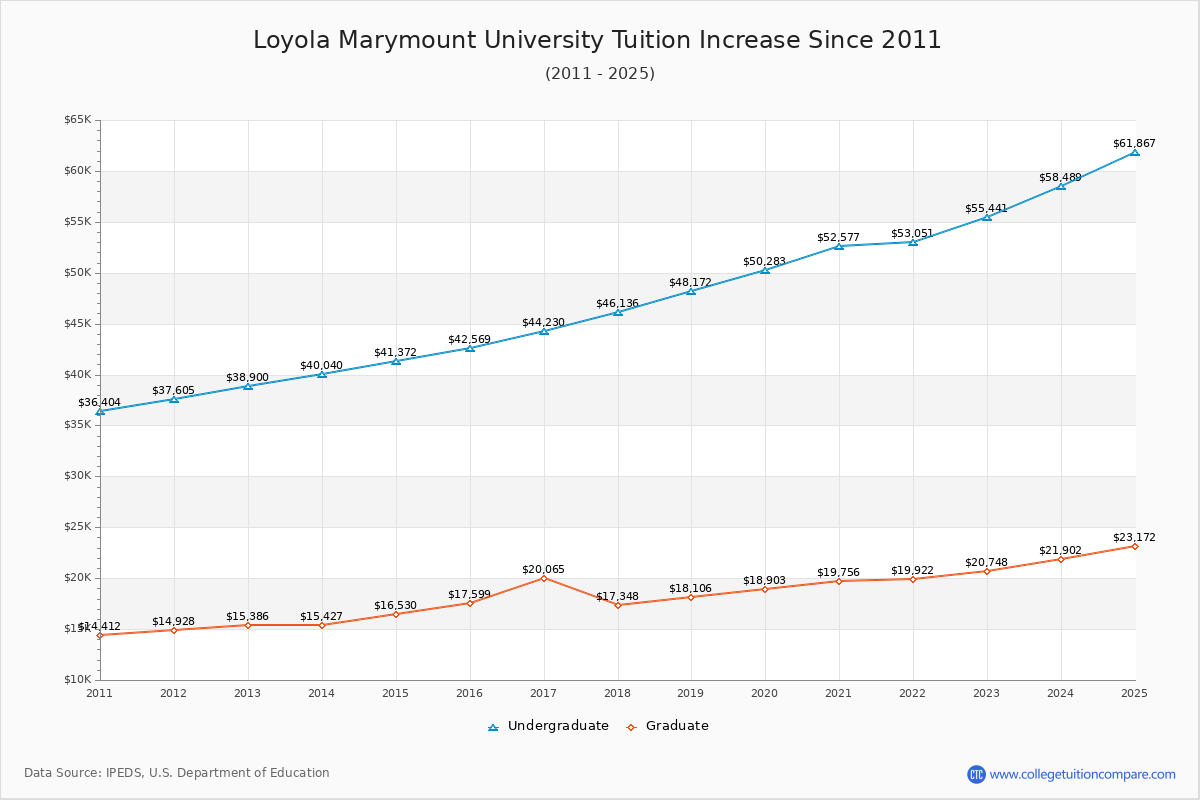The width and height of the screenshot is (1200, 800).
Task: Click the subtitle showing 2011 - 2025
Action: coord(600,74)
